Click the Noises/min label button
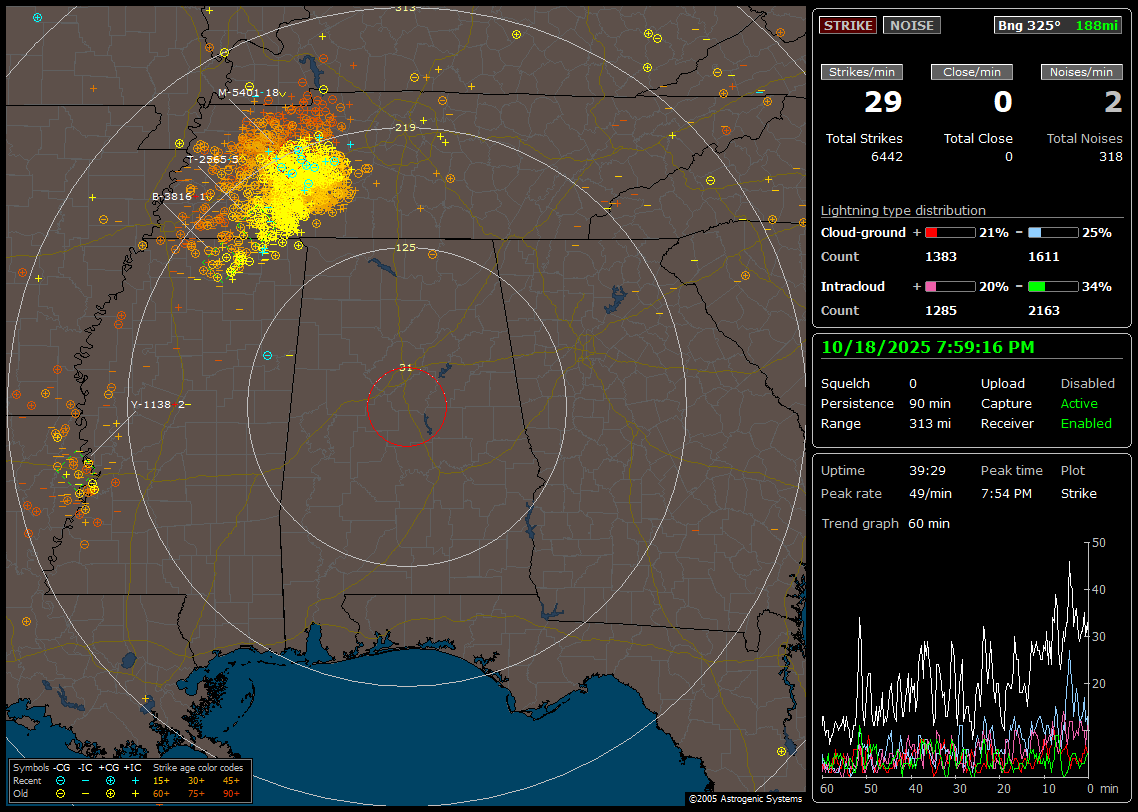1138x812 pixels. click(x=1082, y=72)
